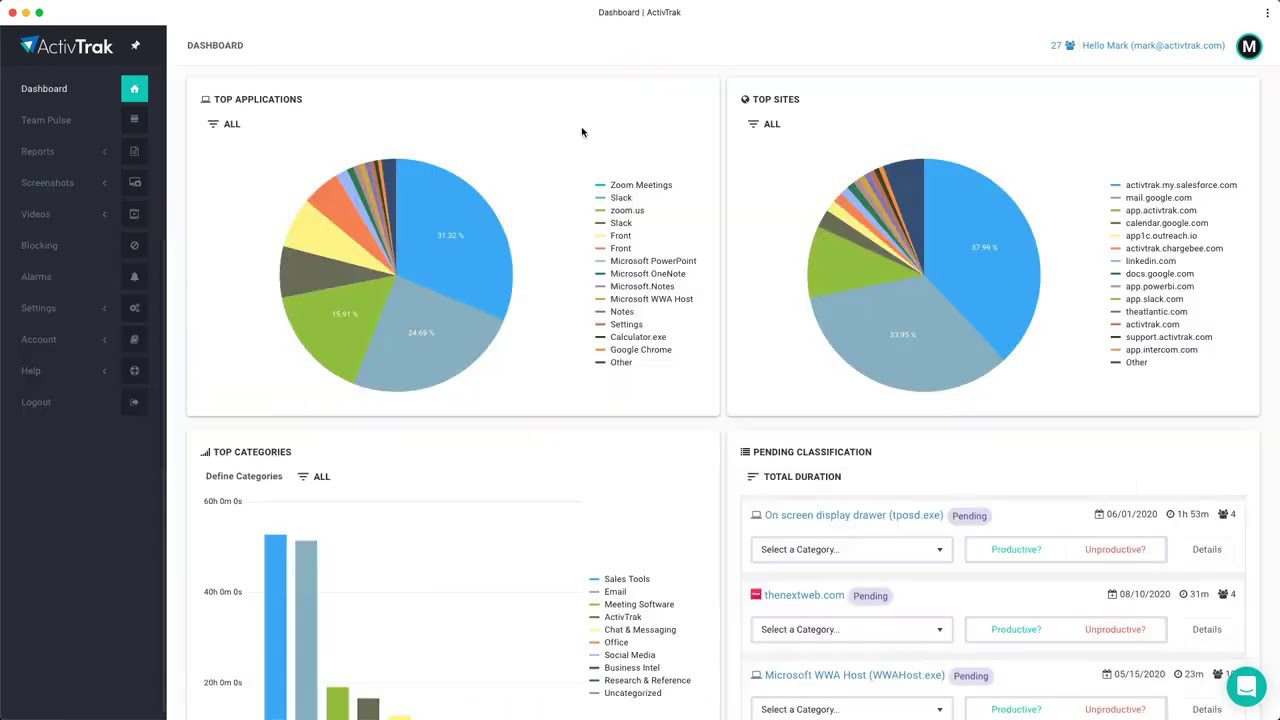Image resolution: width=1280 pixels, height=720 pixels.
Task: Click the Screenshots sidebar icon
Action: tap(134, 183)
